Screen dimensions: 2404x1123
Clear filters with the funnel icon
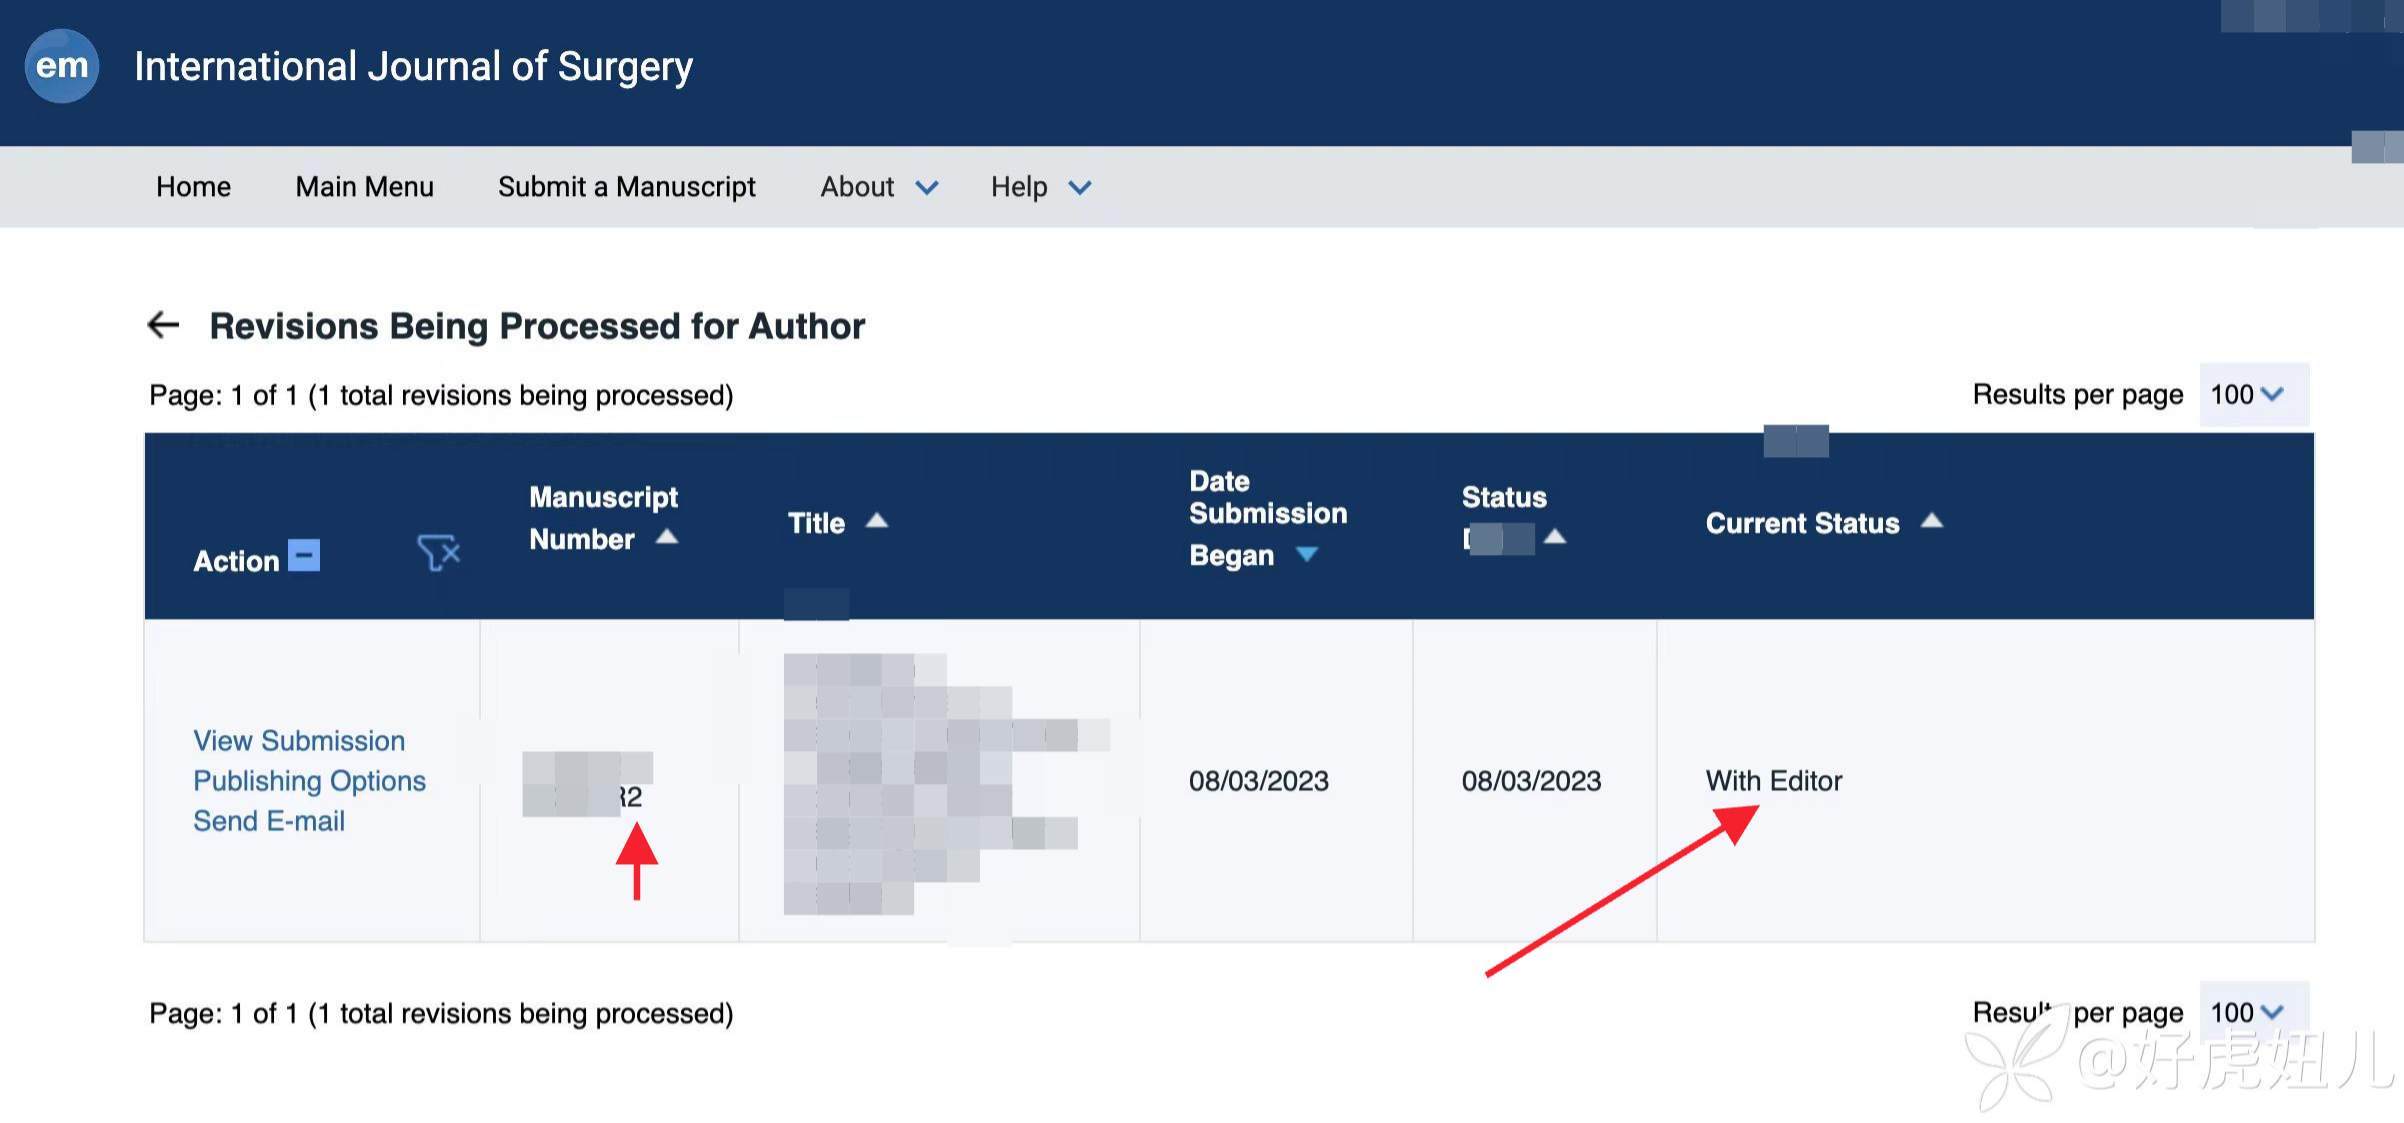438,552
